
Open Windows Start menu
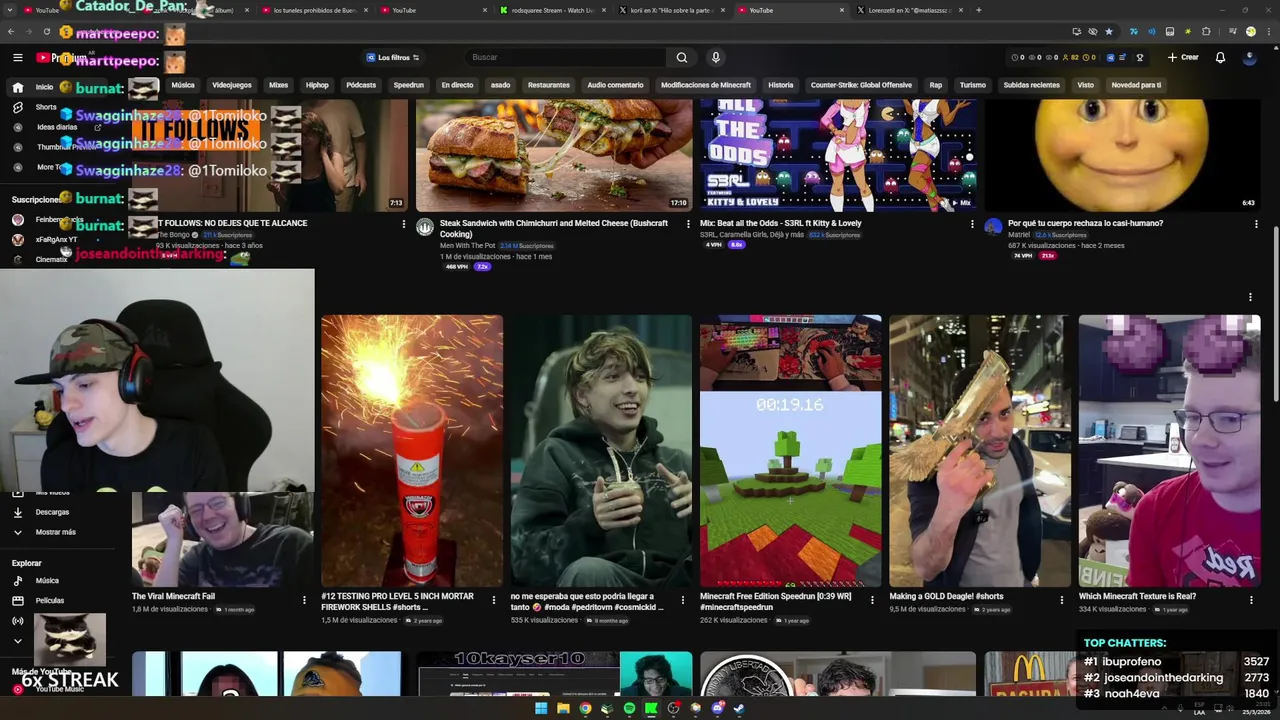tap(541, 708)
